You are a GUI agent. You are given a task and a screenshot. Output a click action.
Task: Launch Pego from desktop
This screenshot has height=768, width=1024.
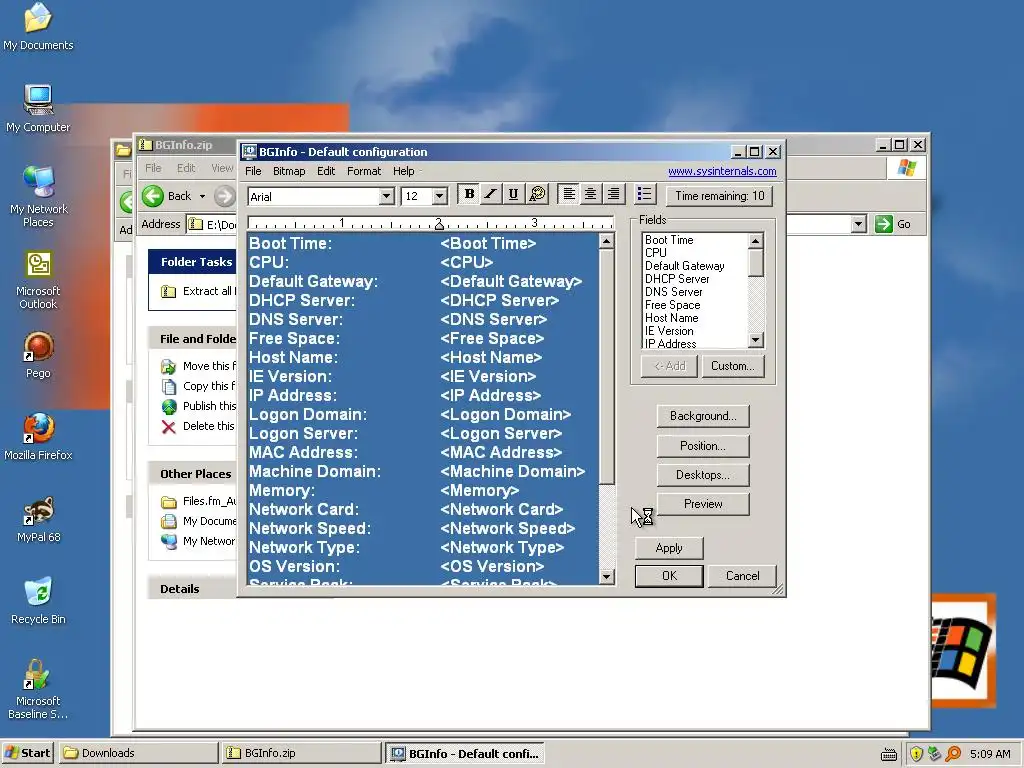[x=38, y=355]
